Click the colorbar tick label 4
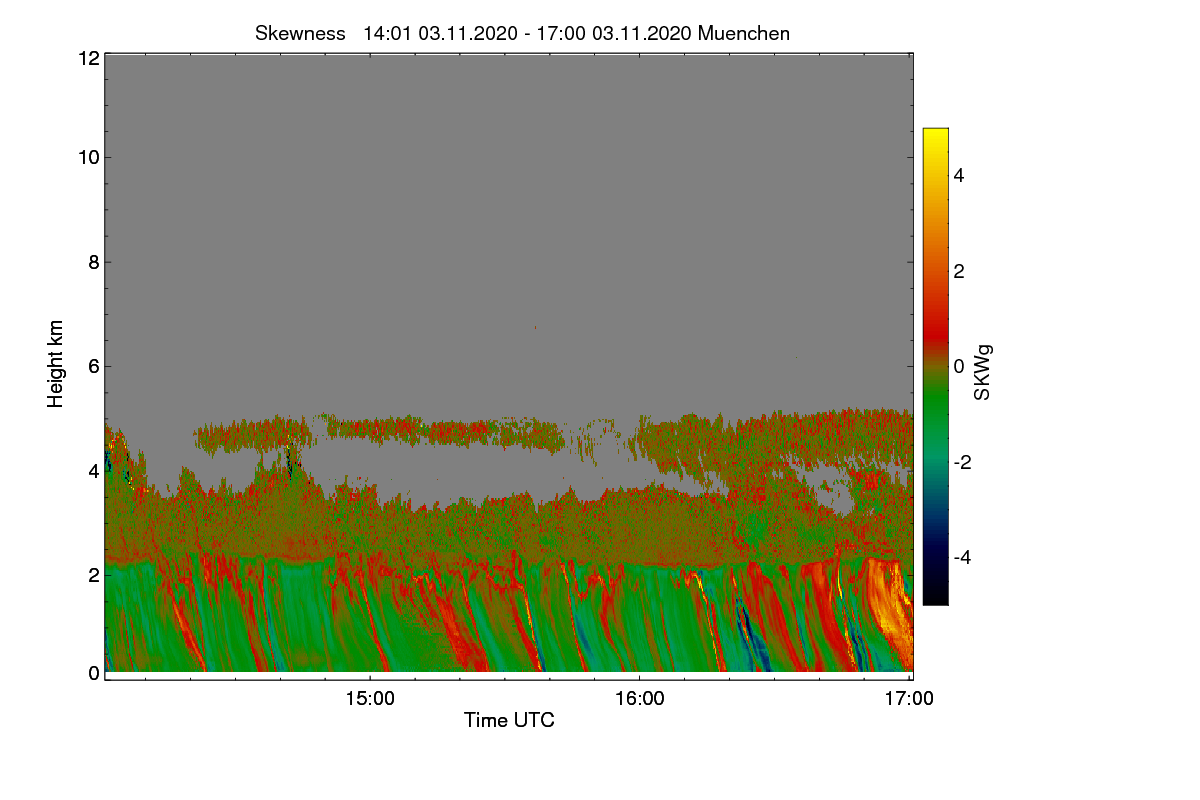This screenshot has width=1200, height=800. pos(959,175)
